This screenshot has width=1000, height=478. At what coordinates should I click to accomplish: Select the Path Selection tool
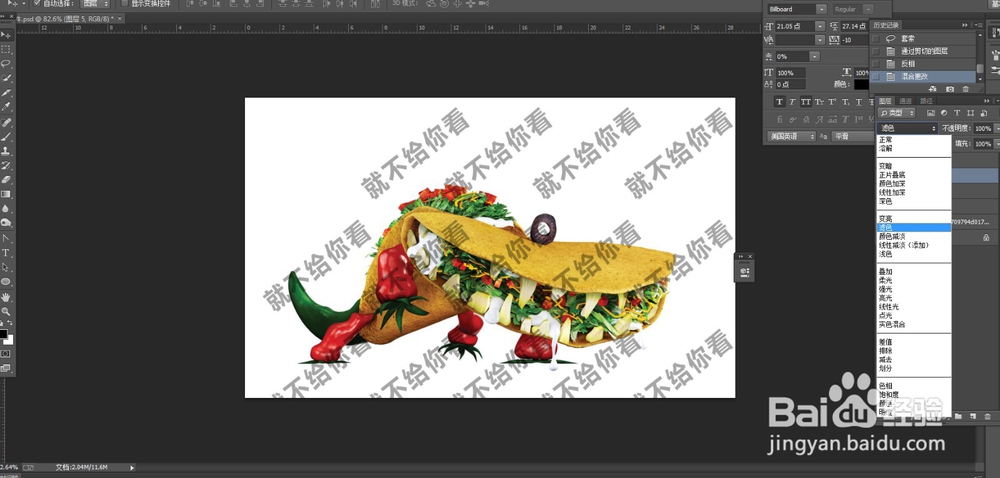click(6, 267)
